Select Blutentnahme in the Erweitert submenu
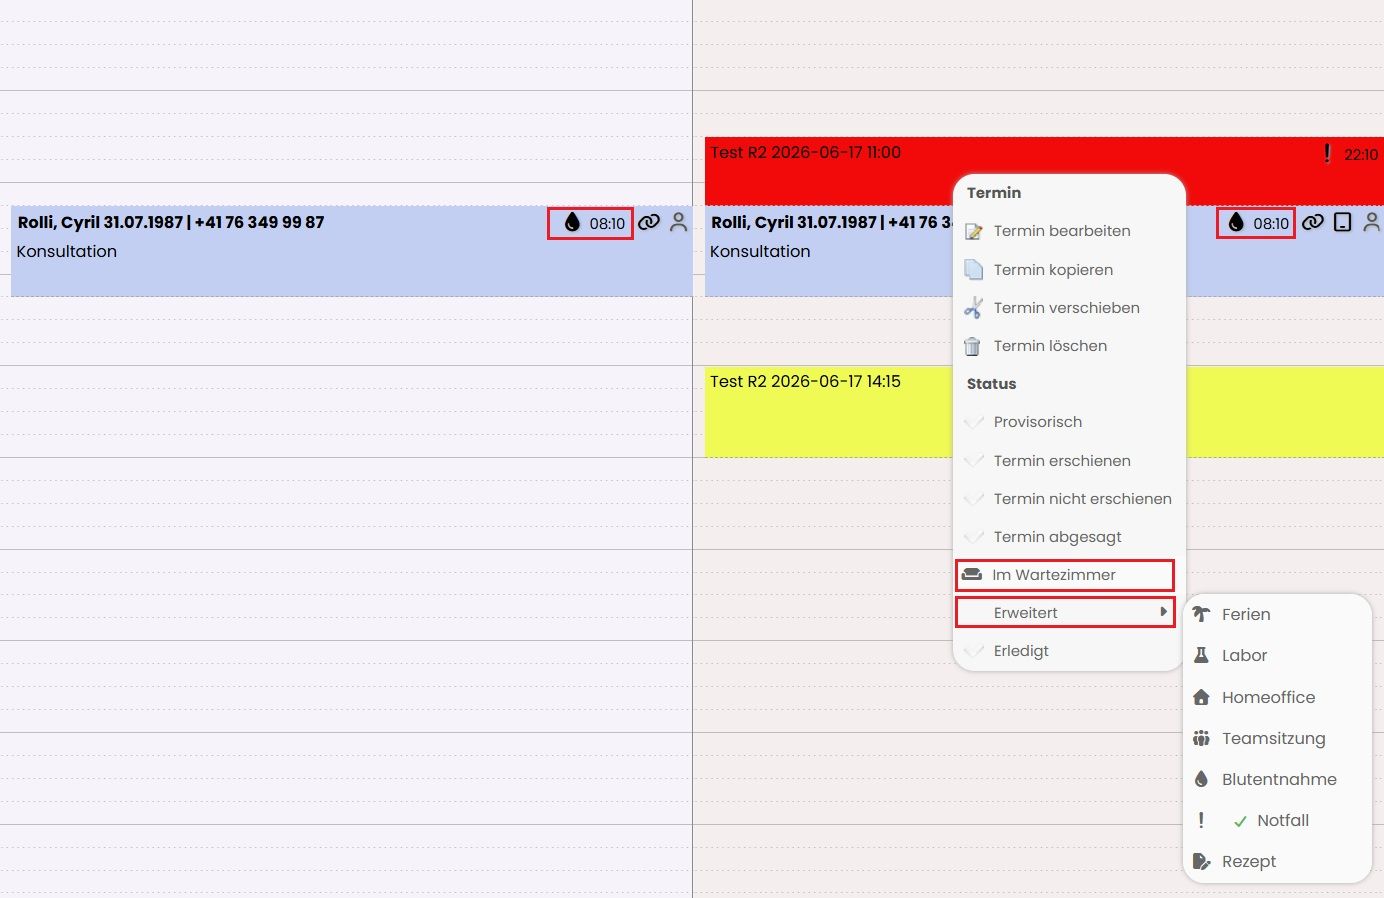 point(1277,779)
